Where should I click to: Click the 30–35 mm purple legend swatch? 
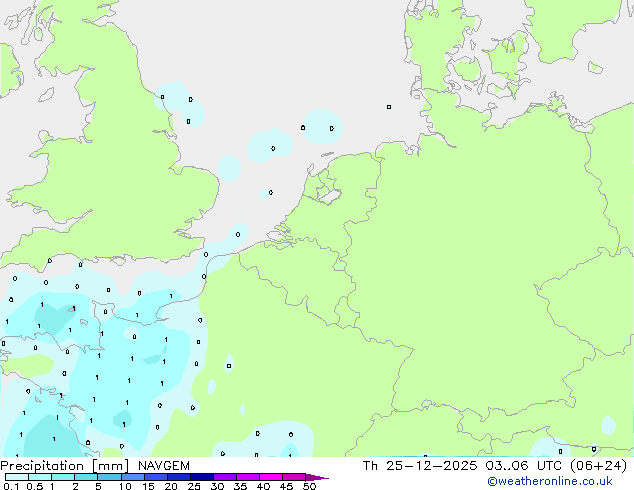pyautogui.click(x=225, y=477)
